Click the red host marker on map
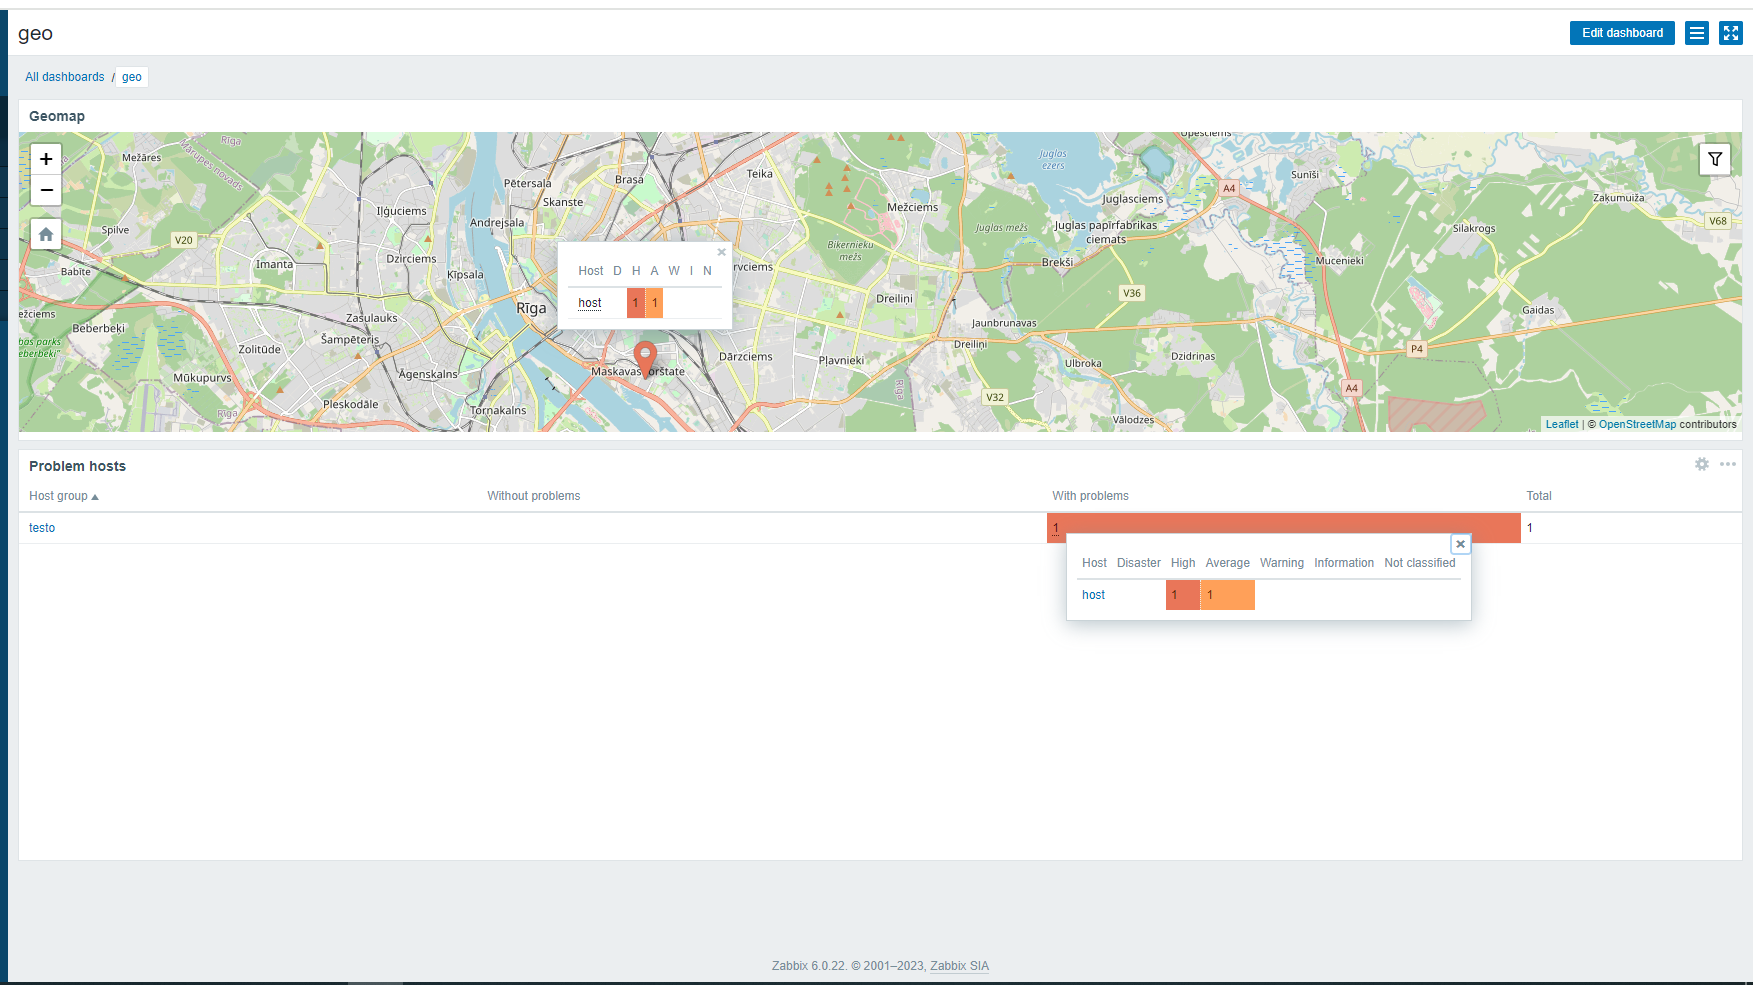This screenshot has width=1753, height=985. pos(645,356)
